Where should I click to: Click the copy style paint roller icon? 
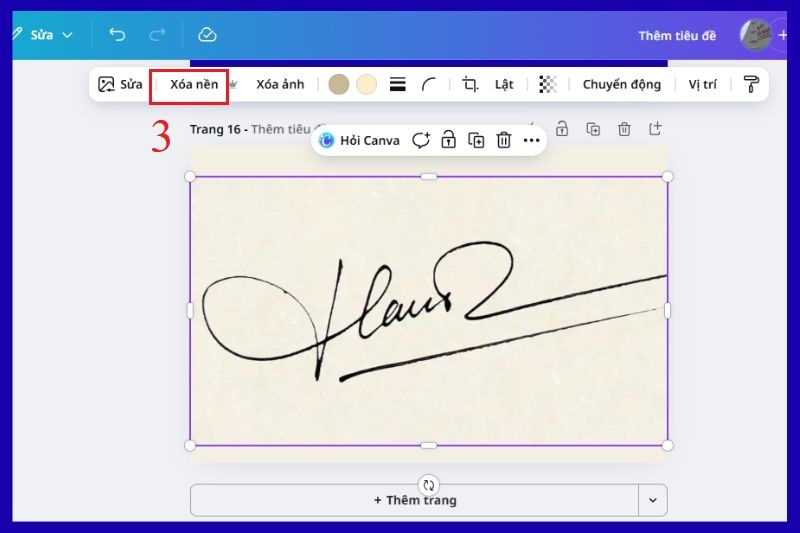[751, 84]
